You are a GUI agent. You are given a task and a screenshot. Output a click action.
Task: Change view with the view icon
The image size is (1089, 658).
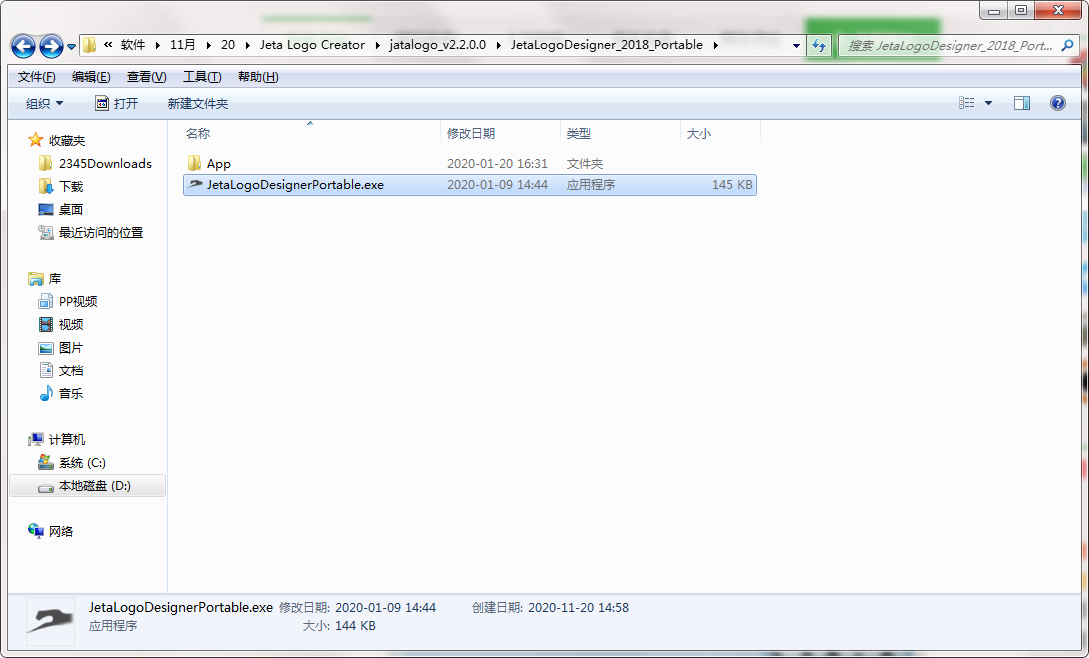tap(967, 103)
